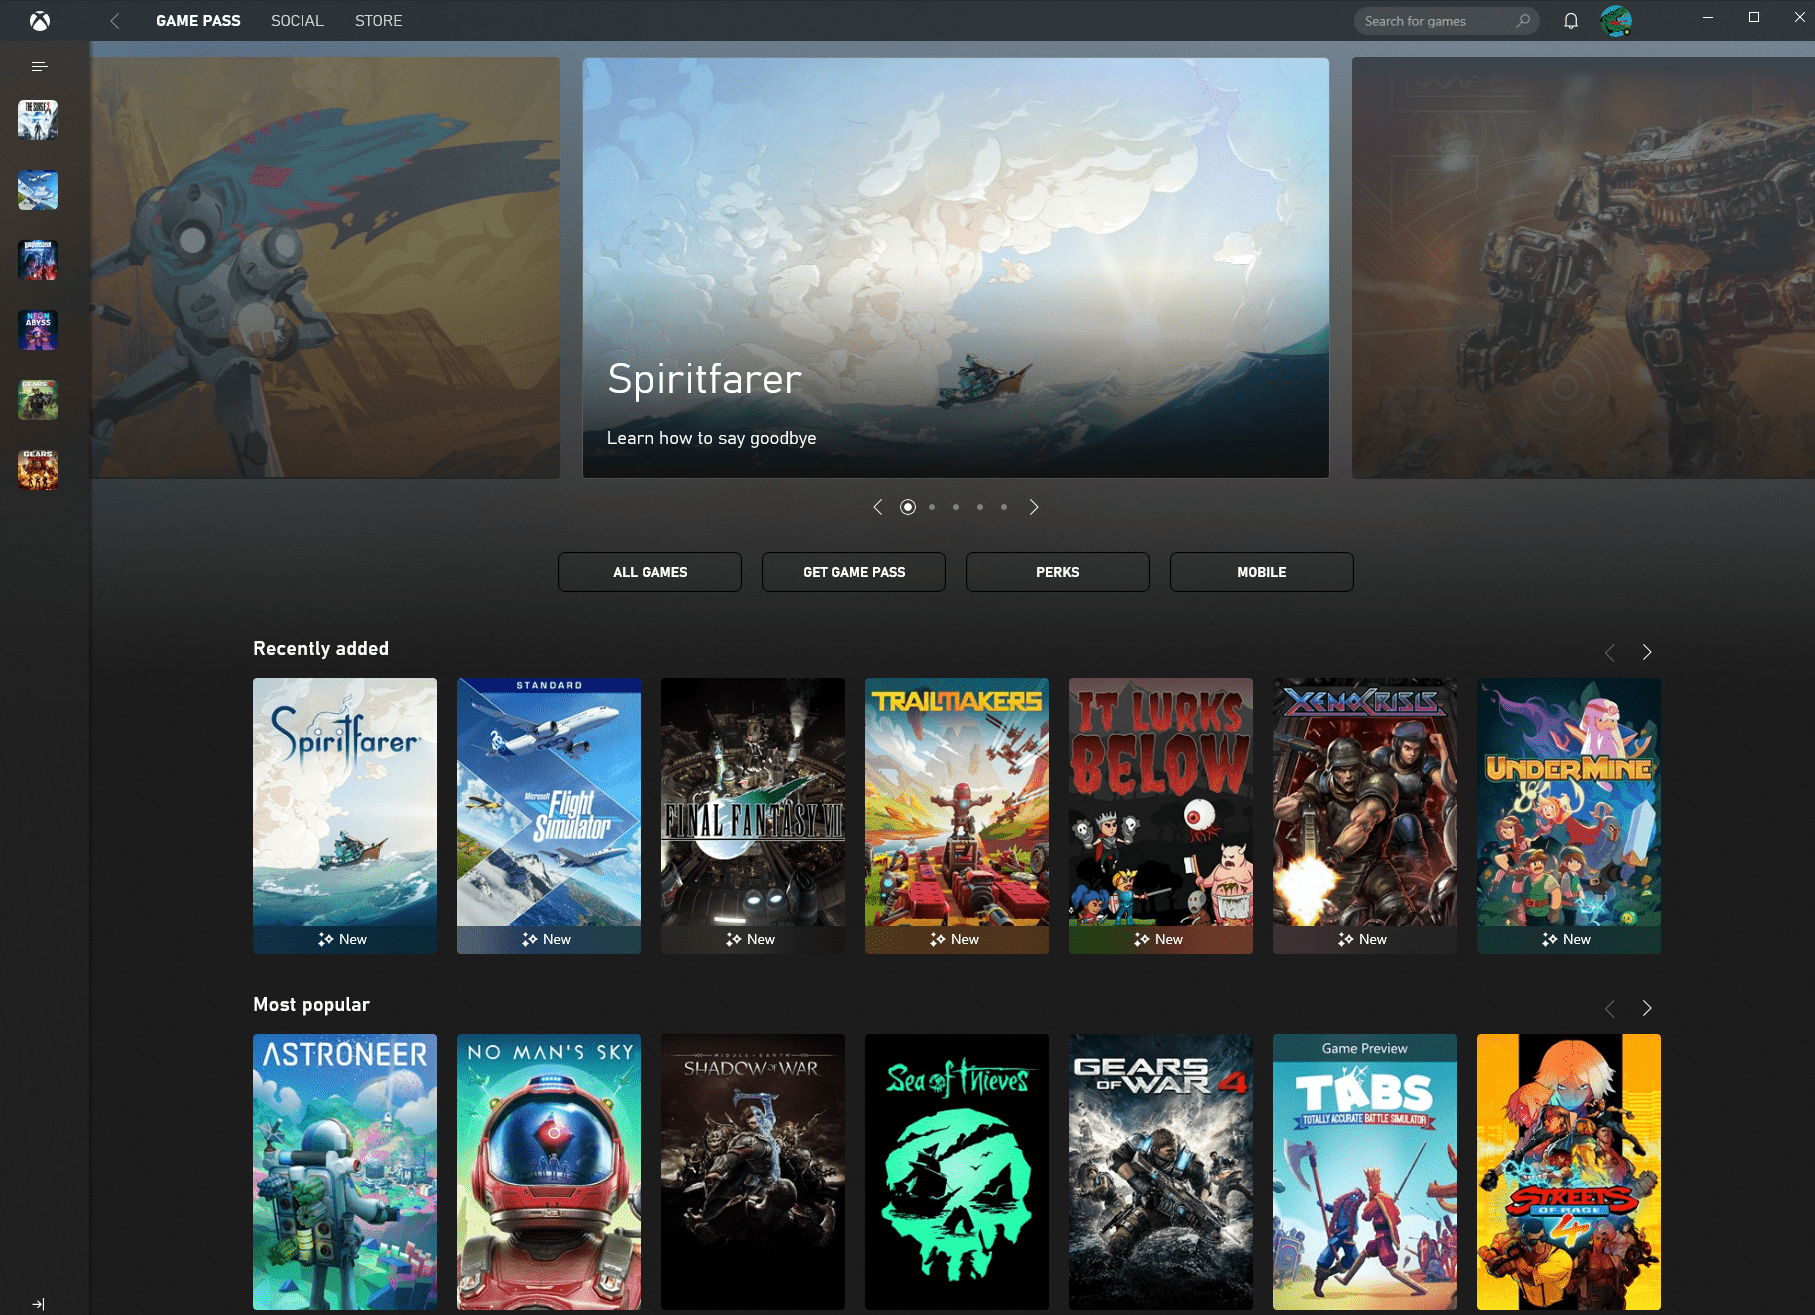The height and width of the screenshot is (1315, 1815).
Task: Open UnderMine game tile
Action: tap(1569, 816)
